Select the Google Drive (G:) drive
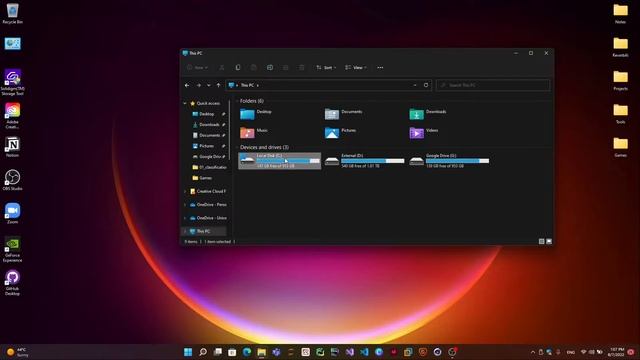The width and height of the screenshot is (640, 360). tap(449, 161)
